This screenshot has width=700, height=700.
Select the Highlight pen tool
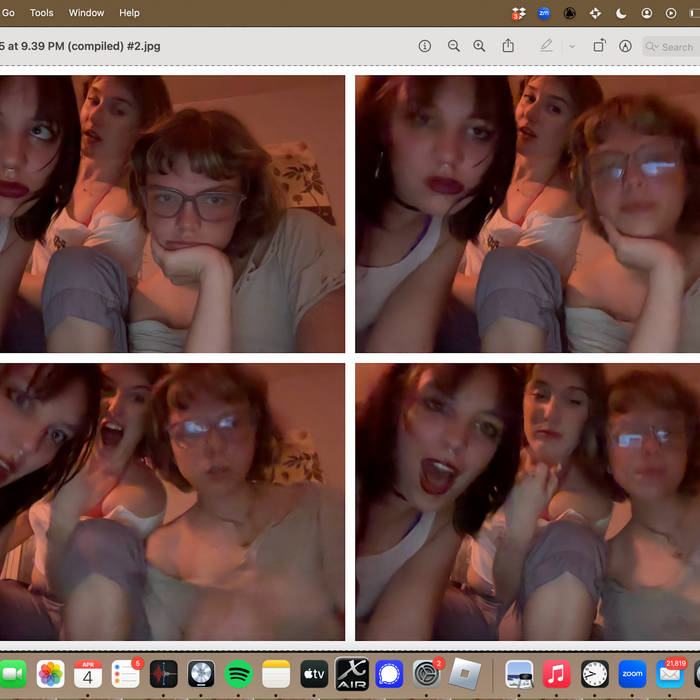coord(546,46)
